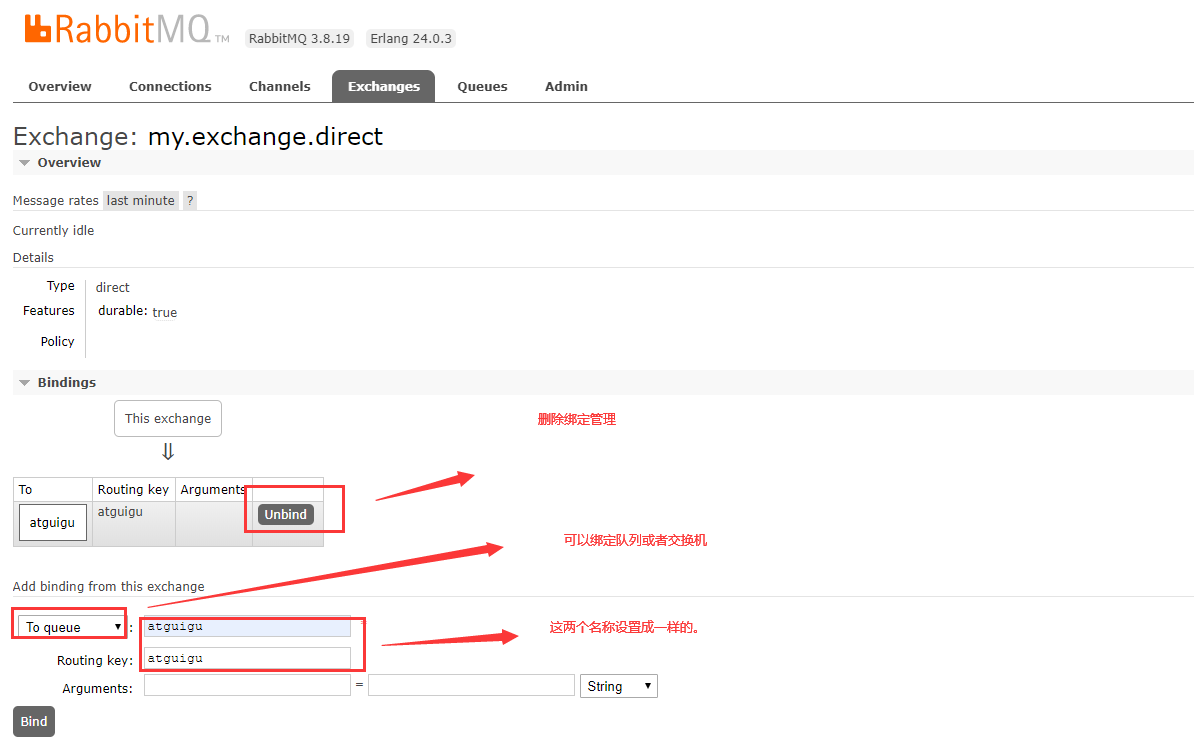This screenshot has height=749, width=1194.
Task: Click the RabbitMQ logo
Action: [x=126, y=29]
